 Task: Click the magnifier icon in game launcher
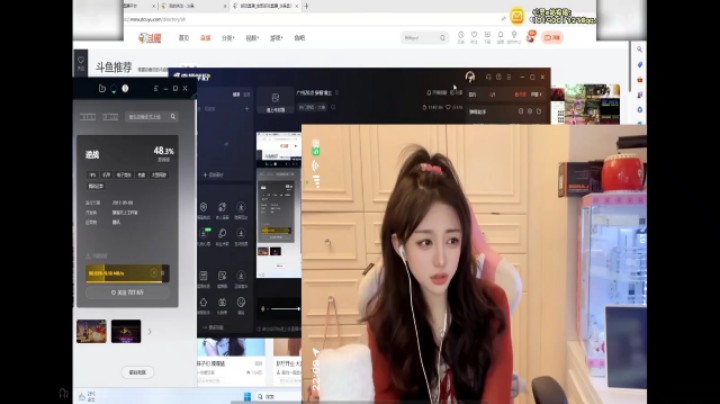(x=173, y=117)
